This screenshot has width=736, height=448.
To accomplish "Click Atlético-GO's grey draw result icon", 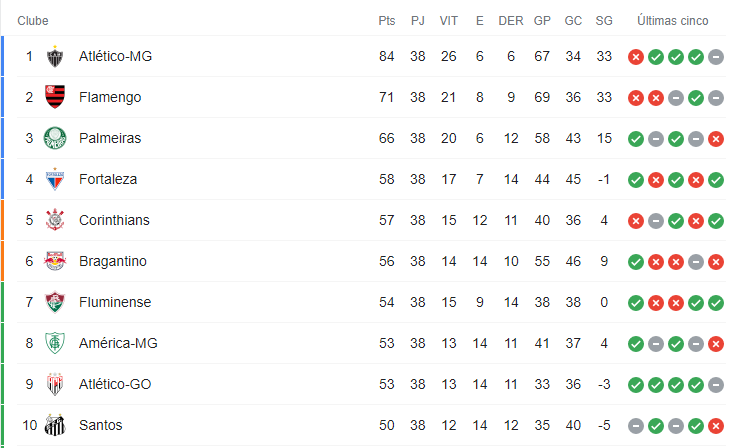I will (716, 386).
